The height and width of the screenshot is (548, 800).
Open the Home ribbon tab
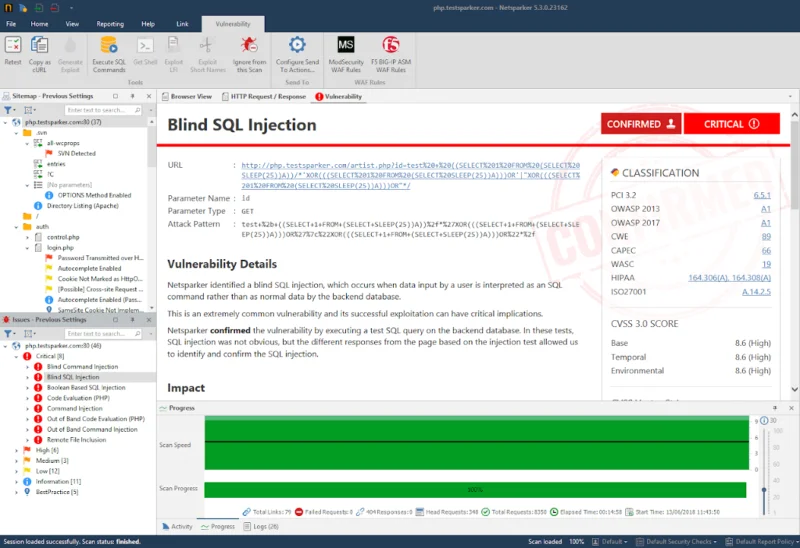pos(39,23)
